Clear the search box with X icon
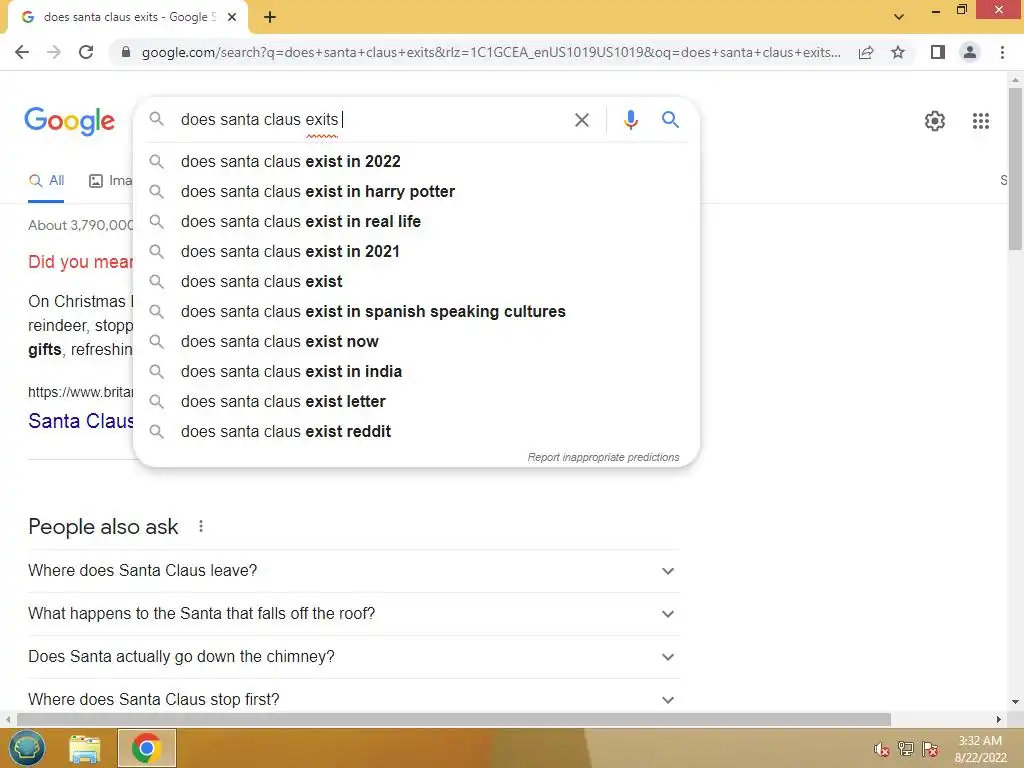Screen dimensions: 1024x768 (x=581, y=120)
